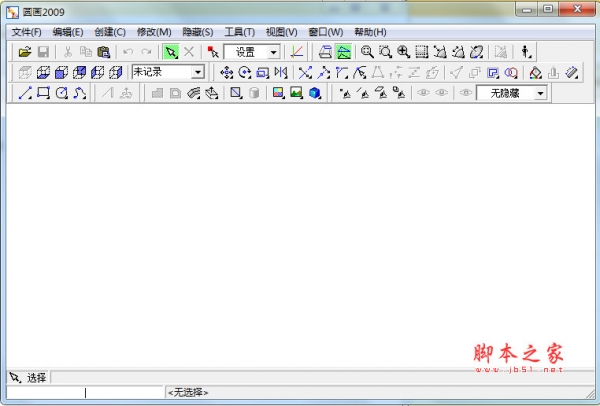The height and width of the screenshot is (406, 600).
Task: Click the copy pages icon
Action: (x=86, y=52)
